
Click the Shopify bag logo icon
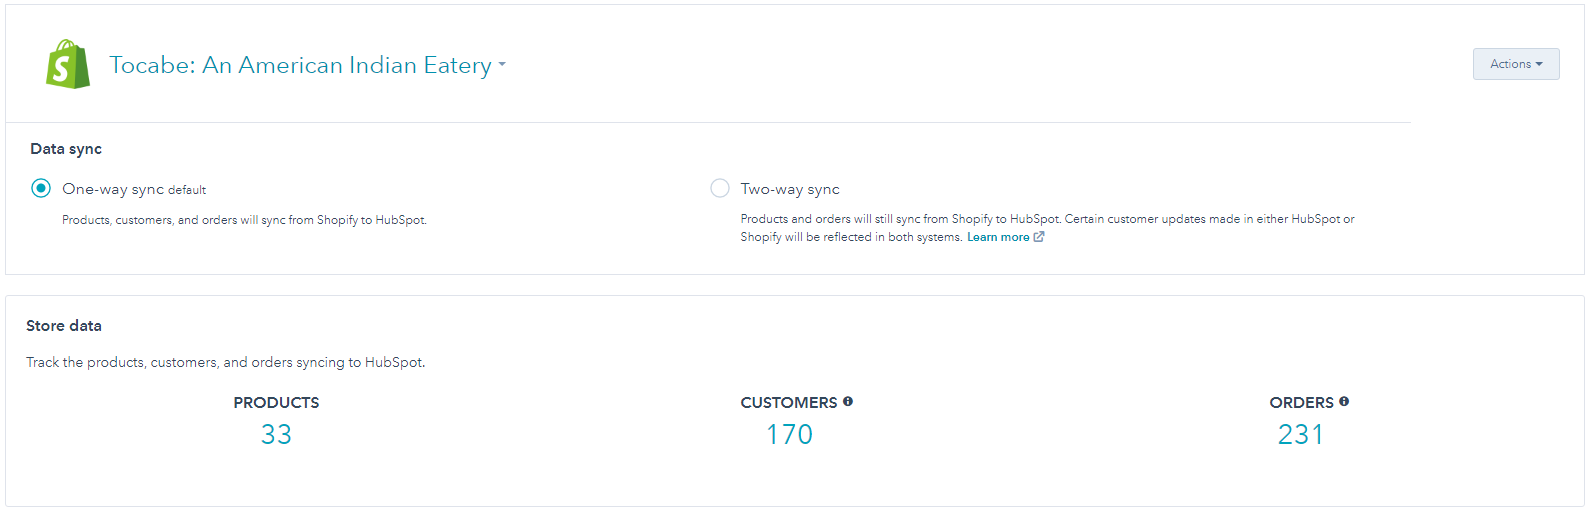67,65
